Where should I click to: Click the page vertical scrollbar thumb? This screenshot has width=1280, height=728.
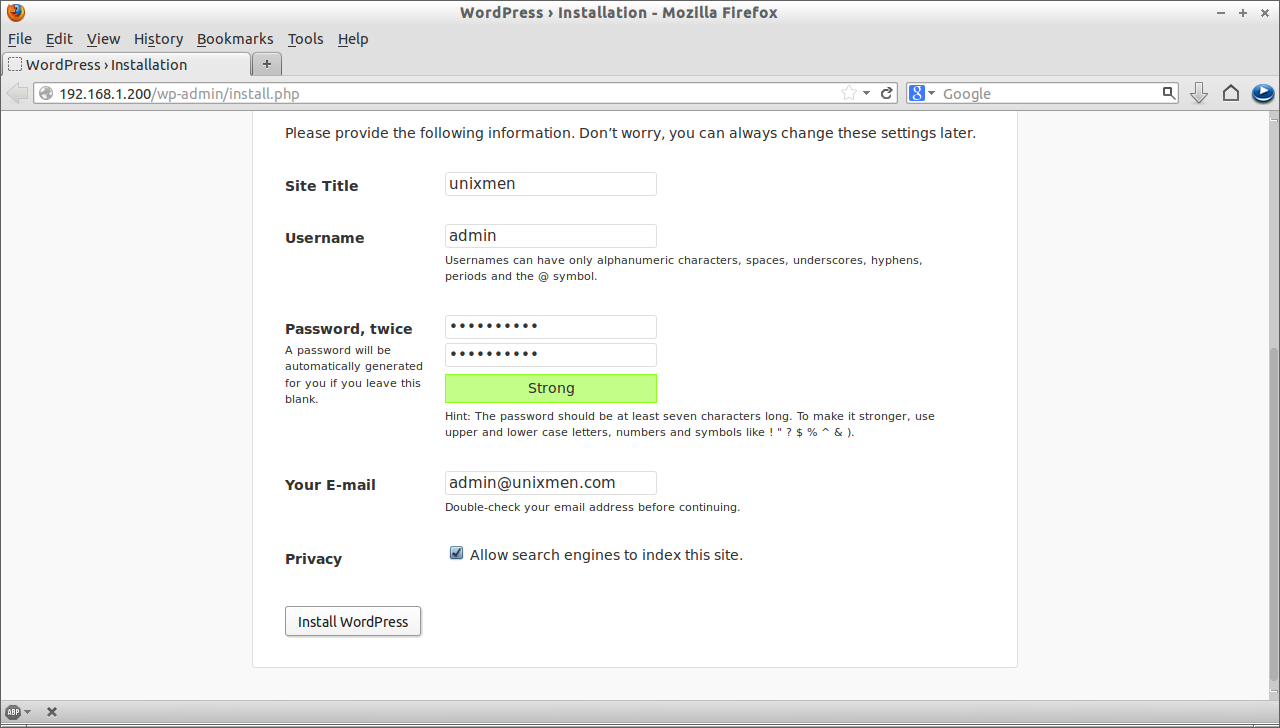1273,515
